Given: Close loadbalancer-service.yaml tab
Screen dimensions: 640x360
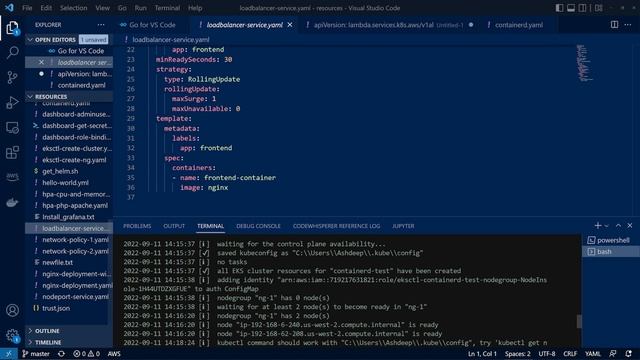Looking at the screenshot, I should [x=290, y=25].
